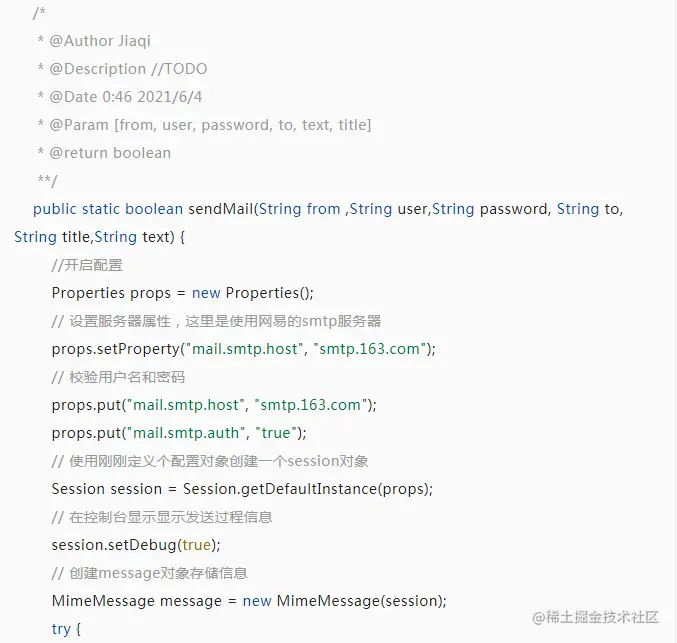Screen dimensions: 677x643
Task: Click the Properties props declaration line
Action: (183, 293)
